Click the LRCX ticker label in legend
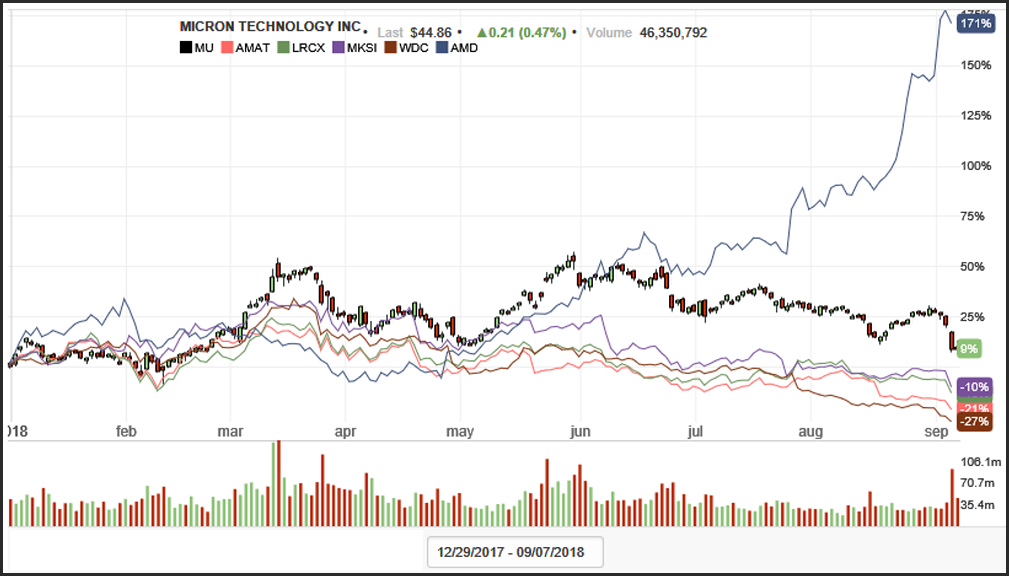Screen dimensions: 1009x576 pos(308,48)
